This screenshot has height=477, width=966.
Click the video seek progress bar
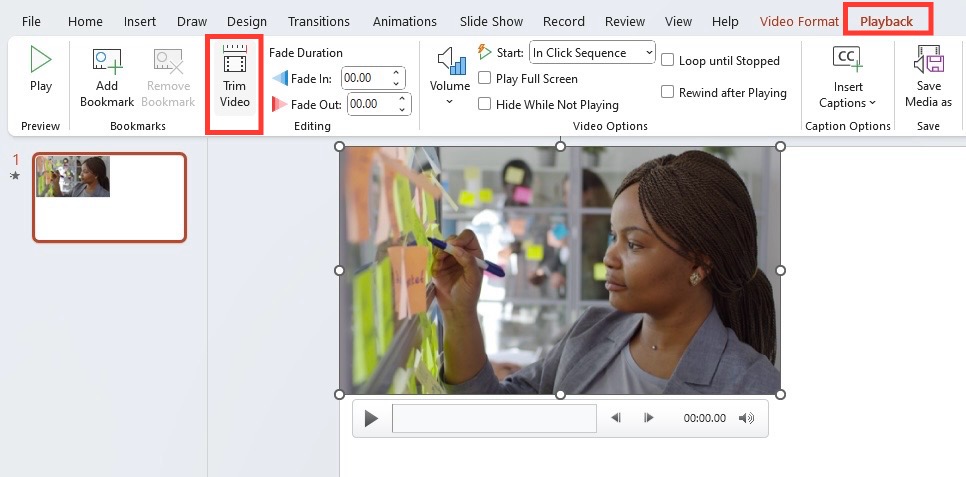pyautogui.click(x=494, y=418)
